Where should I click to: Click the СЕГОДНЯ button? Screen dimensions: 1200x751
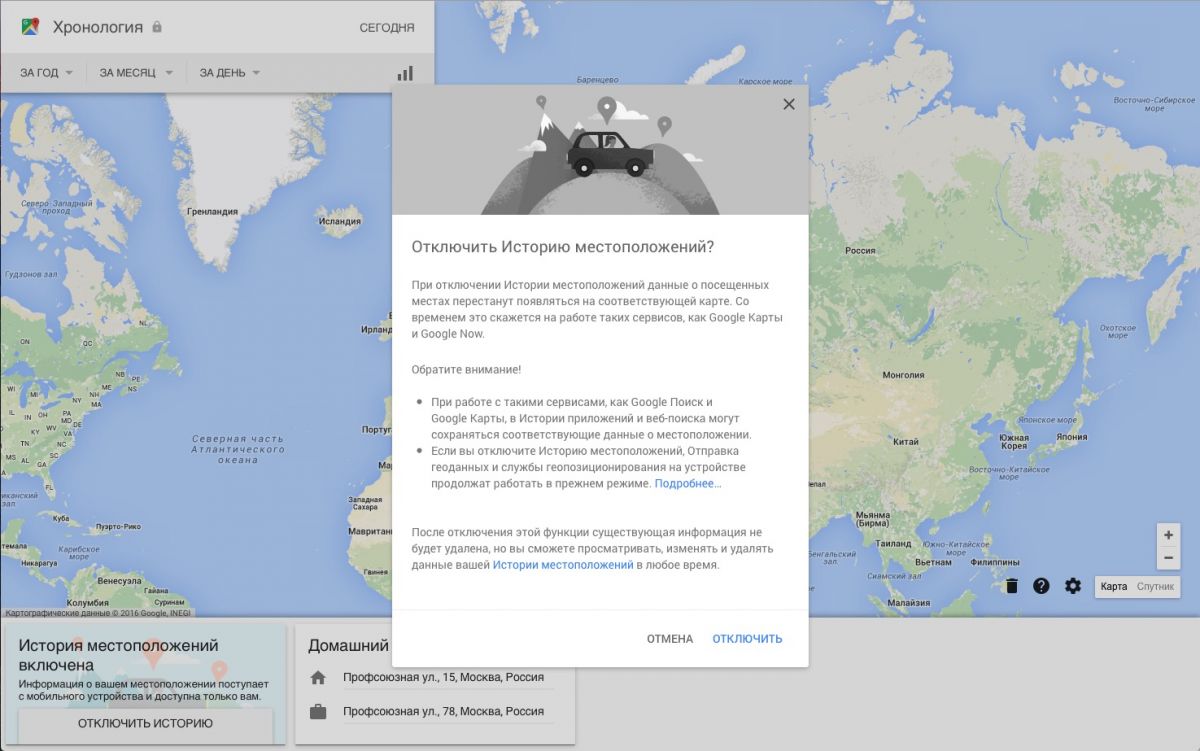[387, 28]
